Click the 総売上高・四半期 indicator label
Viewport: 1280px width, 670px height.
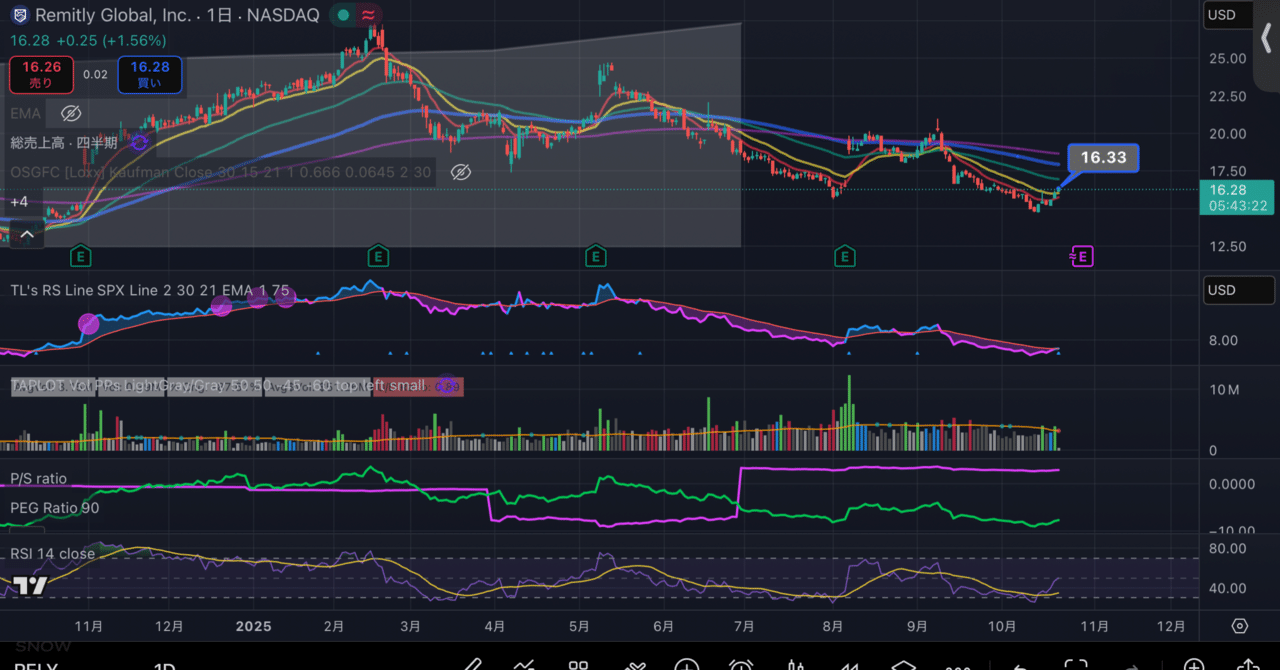pos(64,143)
